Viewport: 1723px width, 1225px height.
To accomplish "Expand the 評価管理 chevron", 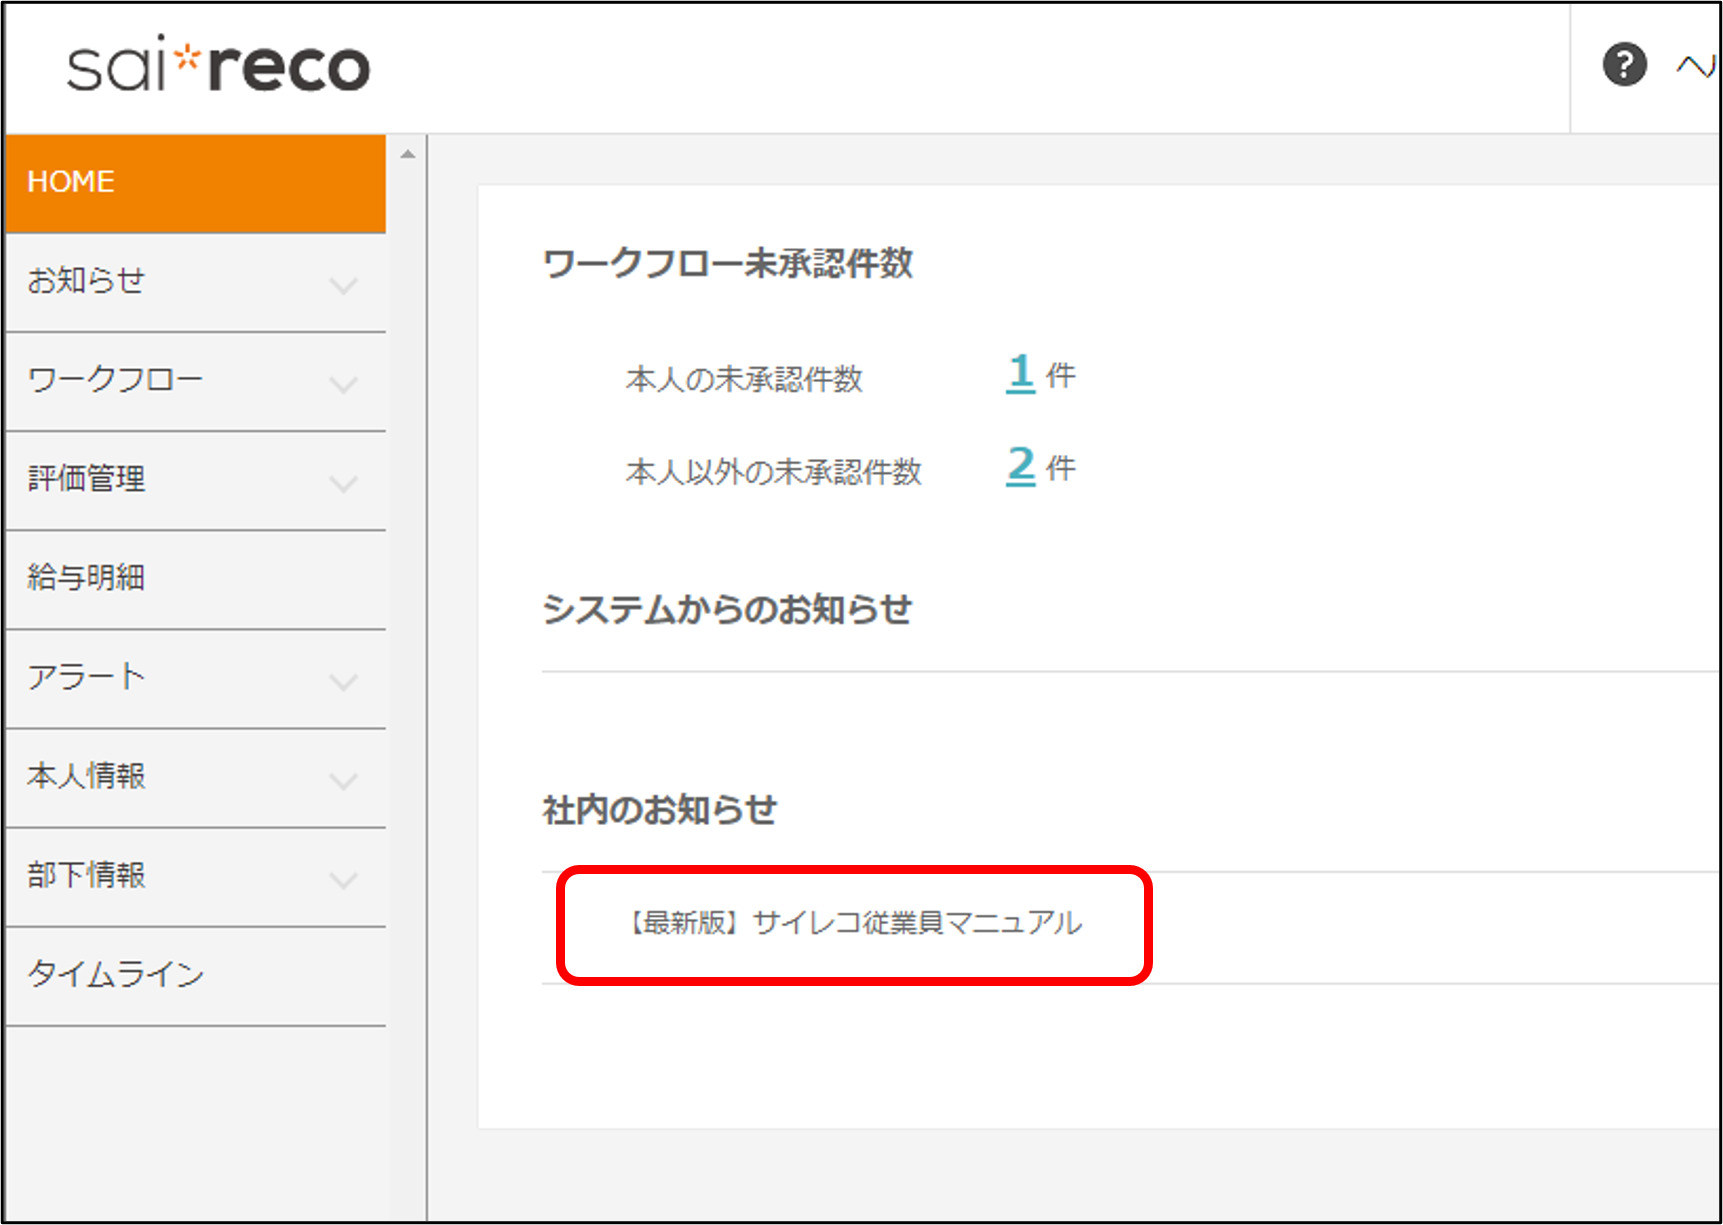I will click(x=343, y=483).
